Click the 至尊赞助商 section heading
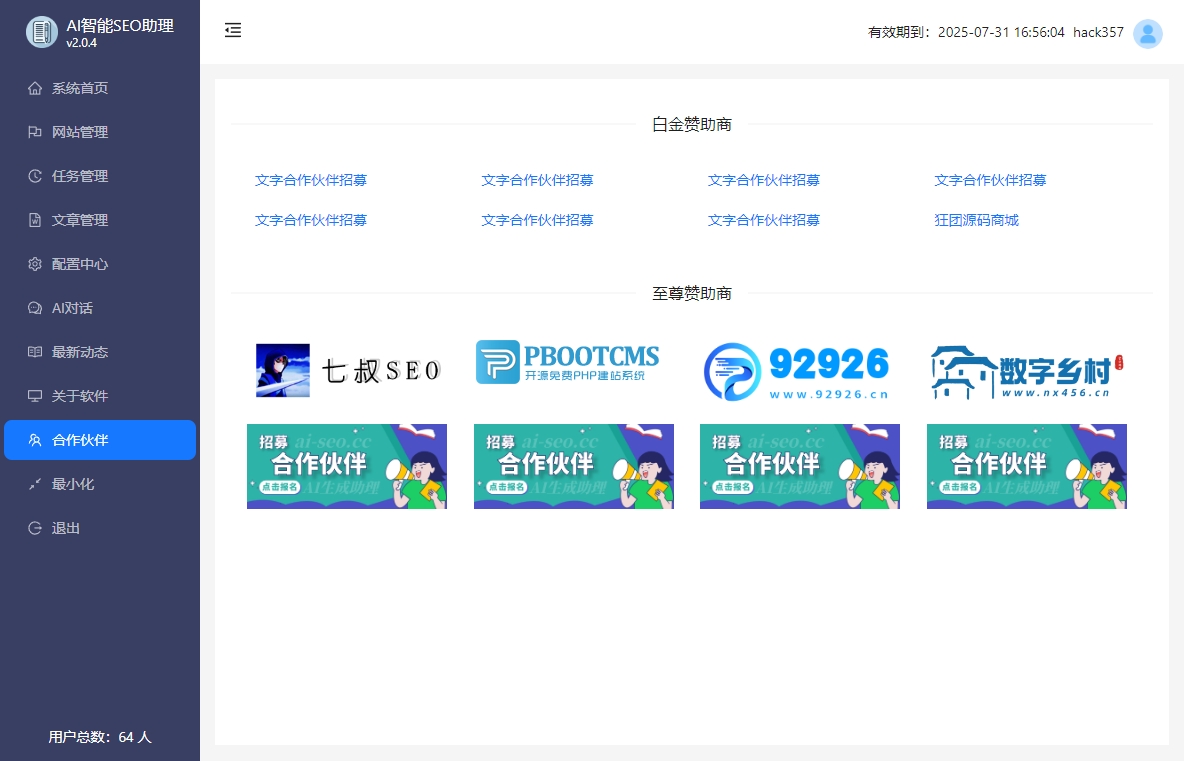The image size is (1184, 761). [x=692, y=294]
